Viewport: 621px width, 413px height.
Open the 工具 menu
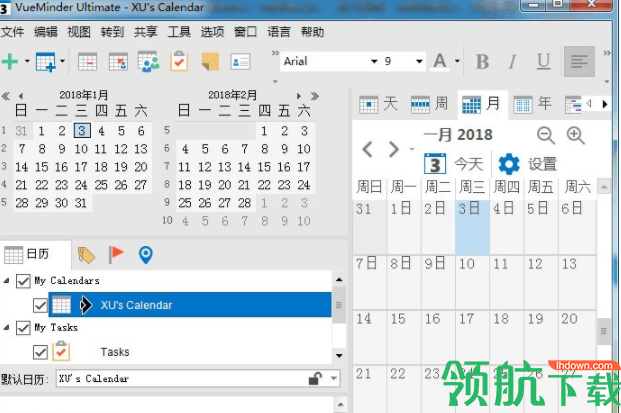click(179, 32)
